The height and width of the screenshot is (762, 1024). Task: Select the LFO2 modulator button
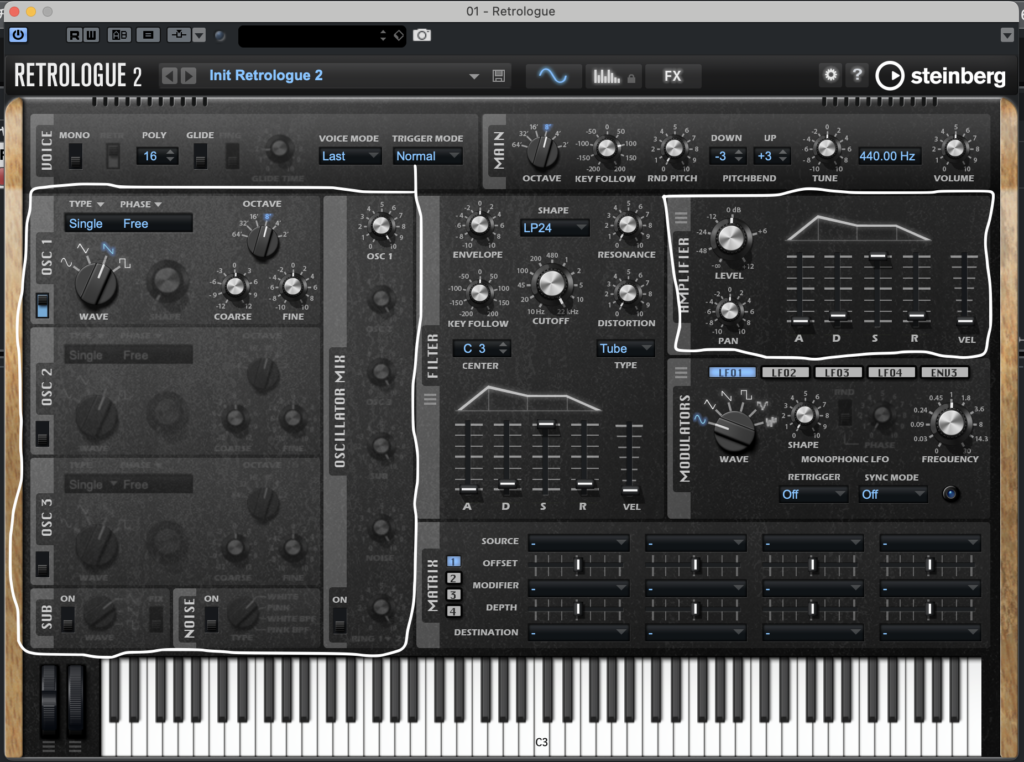click(x=785, y=373)
